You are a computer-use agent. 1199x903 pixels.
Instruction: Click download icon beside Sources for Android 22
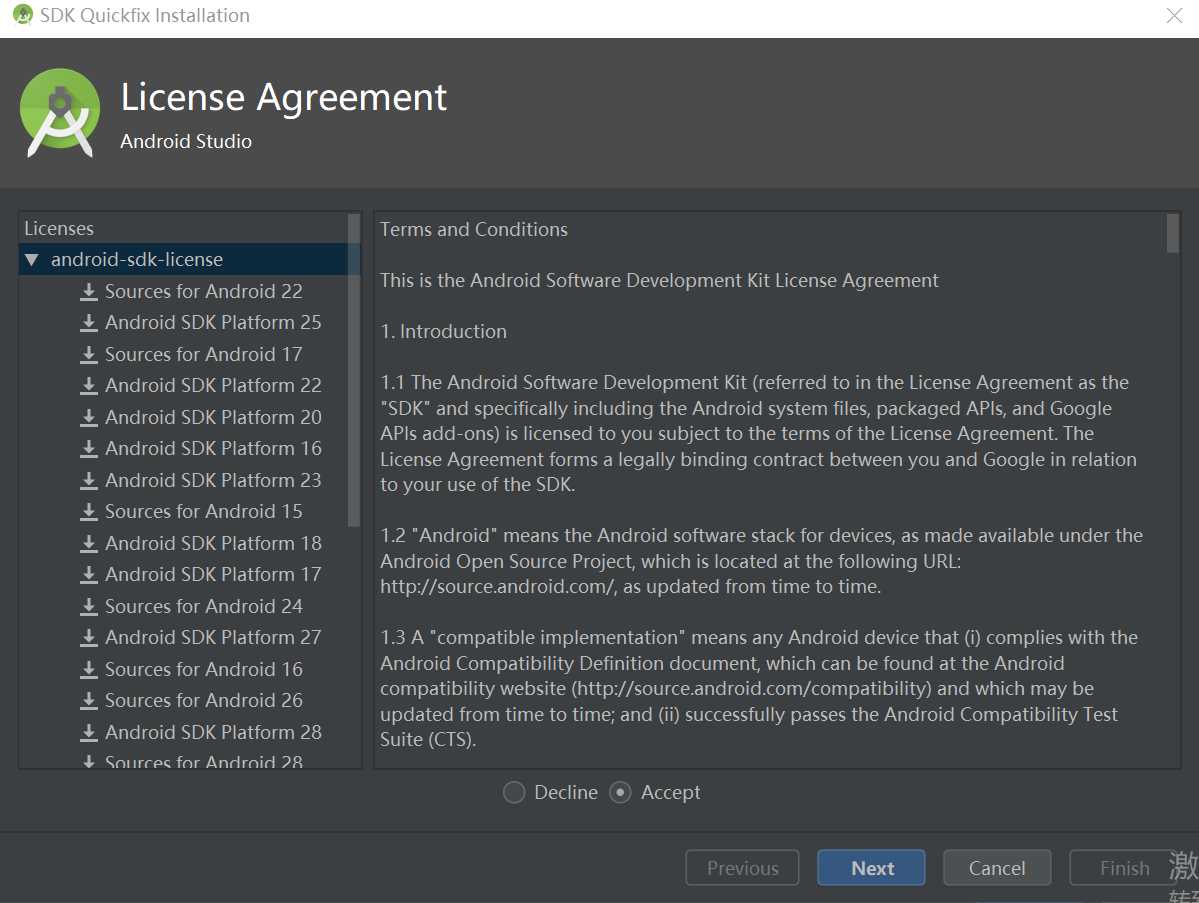(89, 291)
